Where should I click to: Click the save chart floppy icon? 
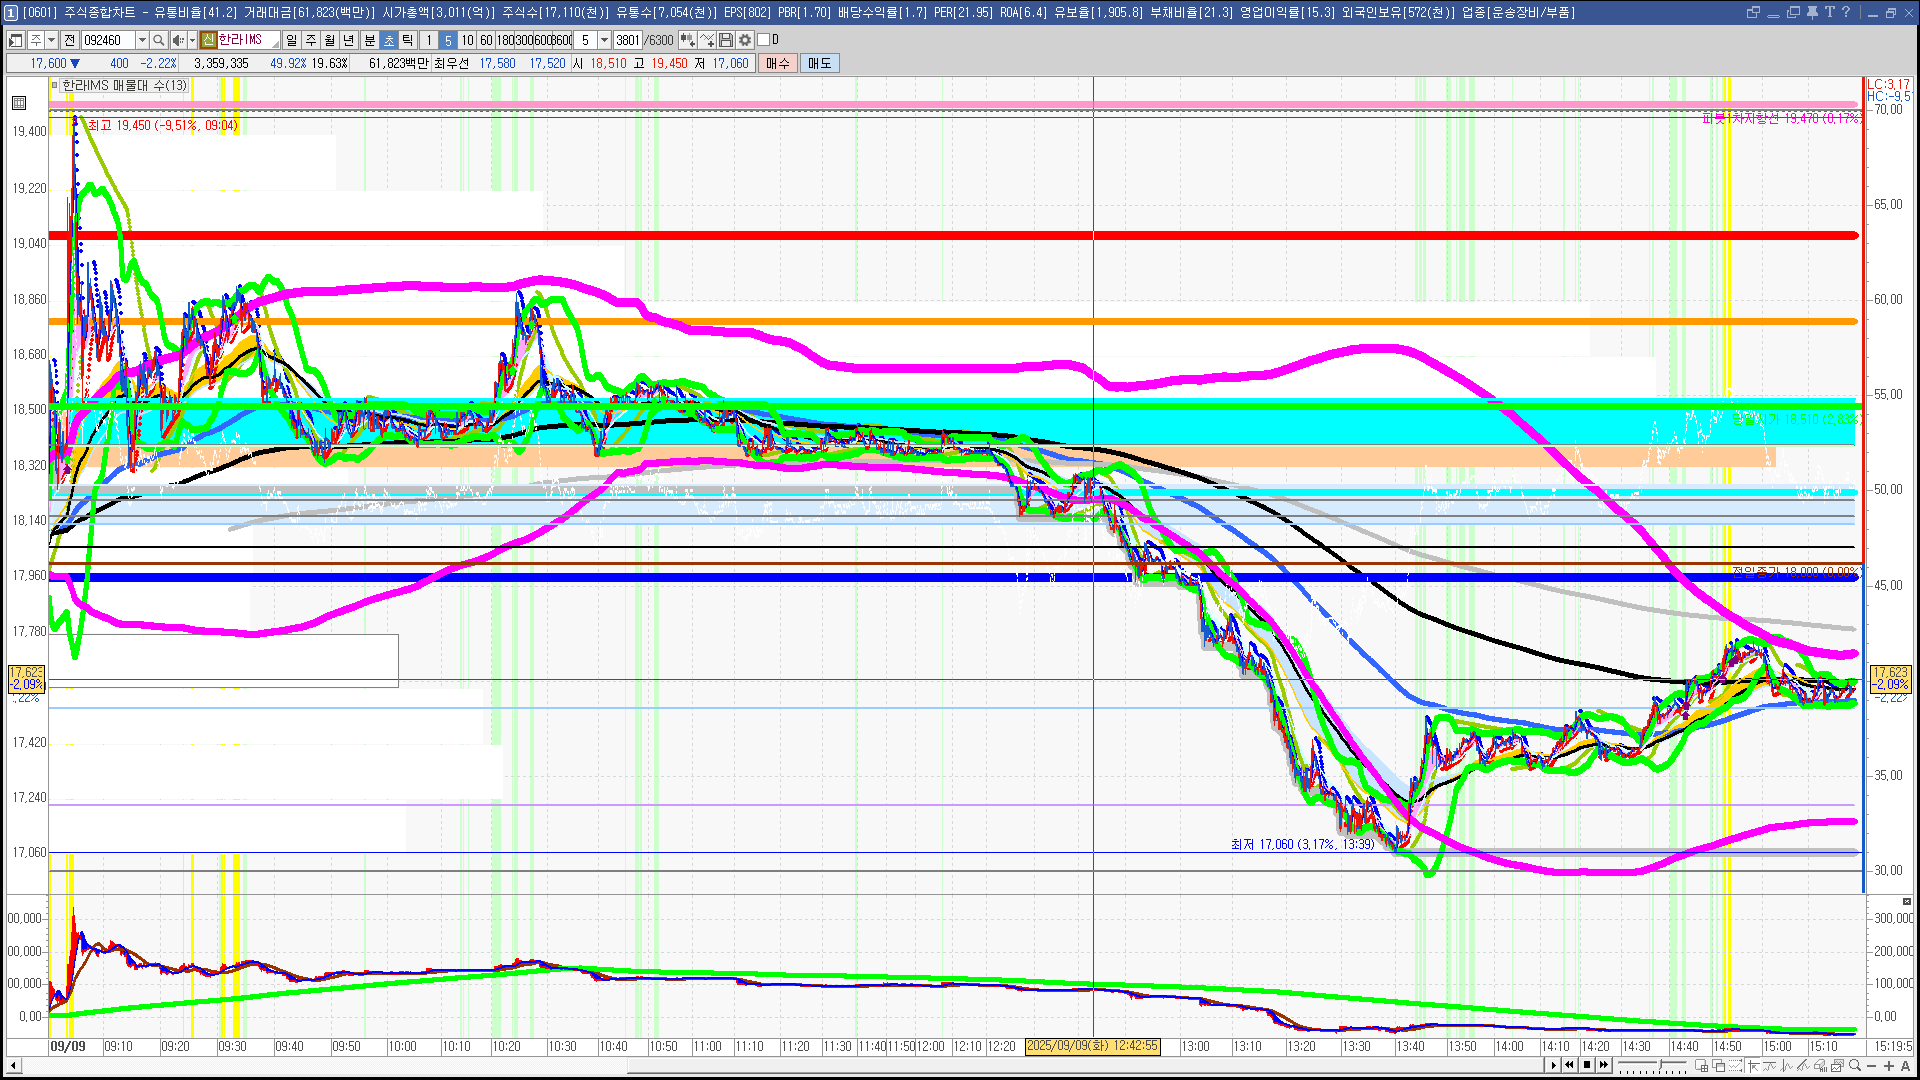coord(726,40)
